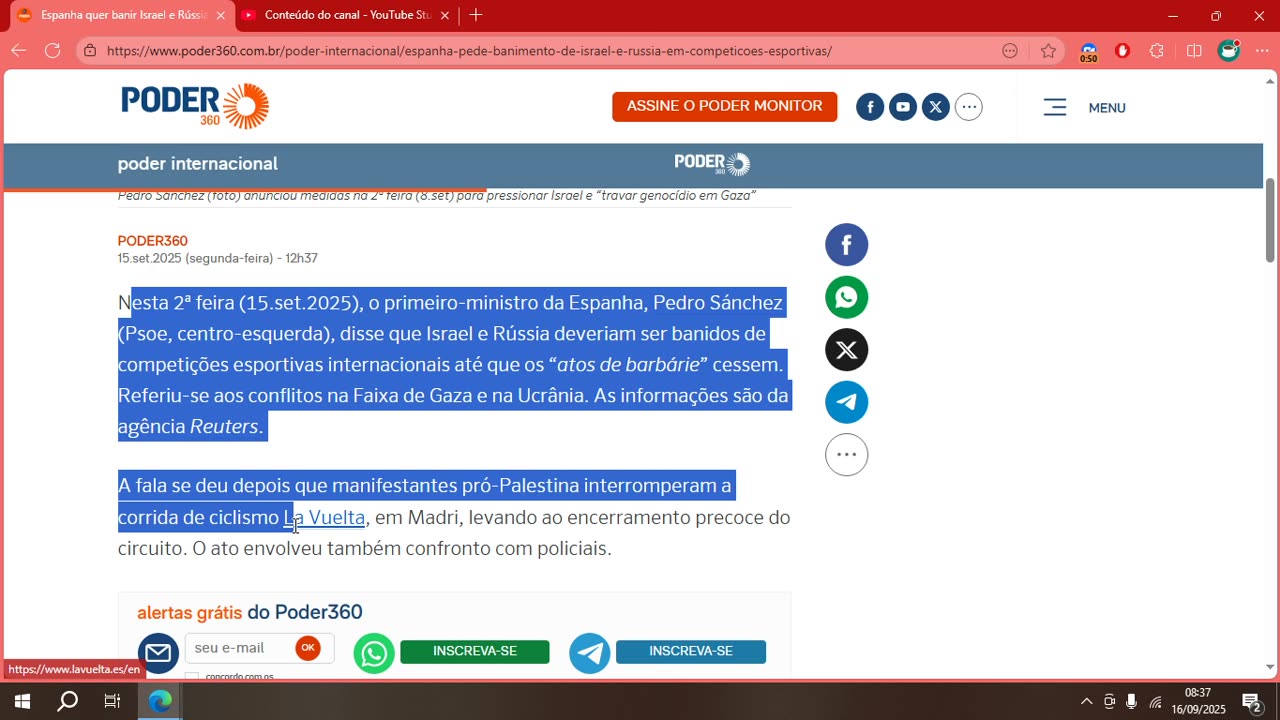
Task: Open Poder360 YouTube channel in header
Action: point(903,107)
